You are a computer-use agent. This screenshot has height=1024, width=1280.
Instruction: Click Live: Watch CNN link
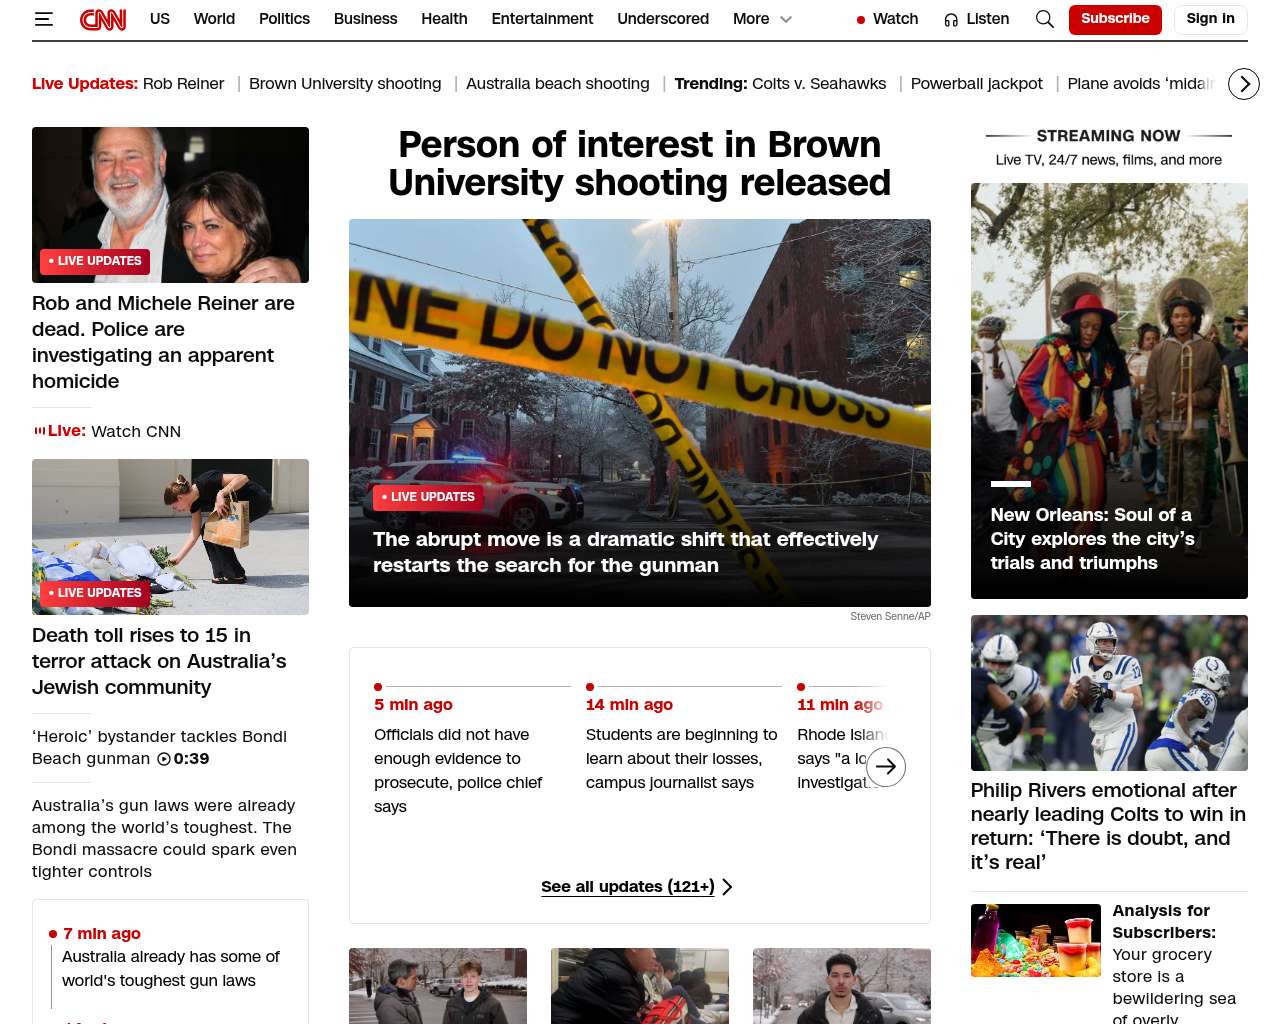(114, 431)
